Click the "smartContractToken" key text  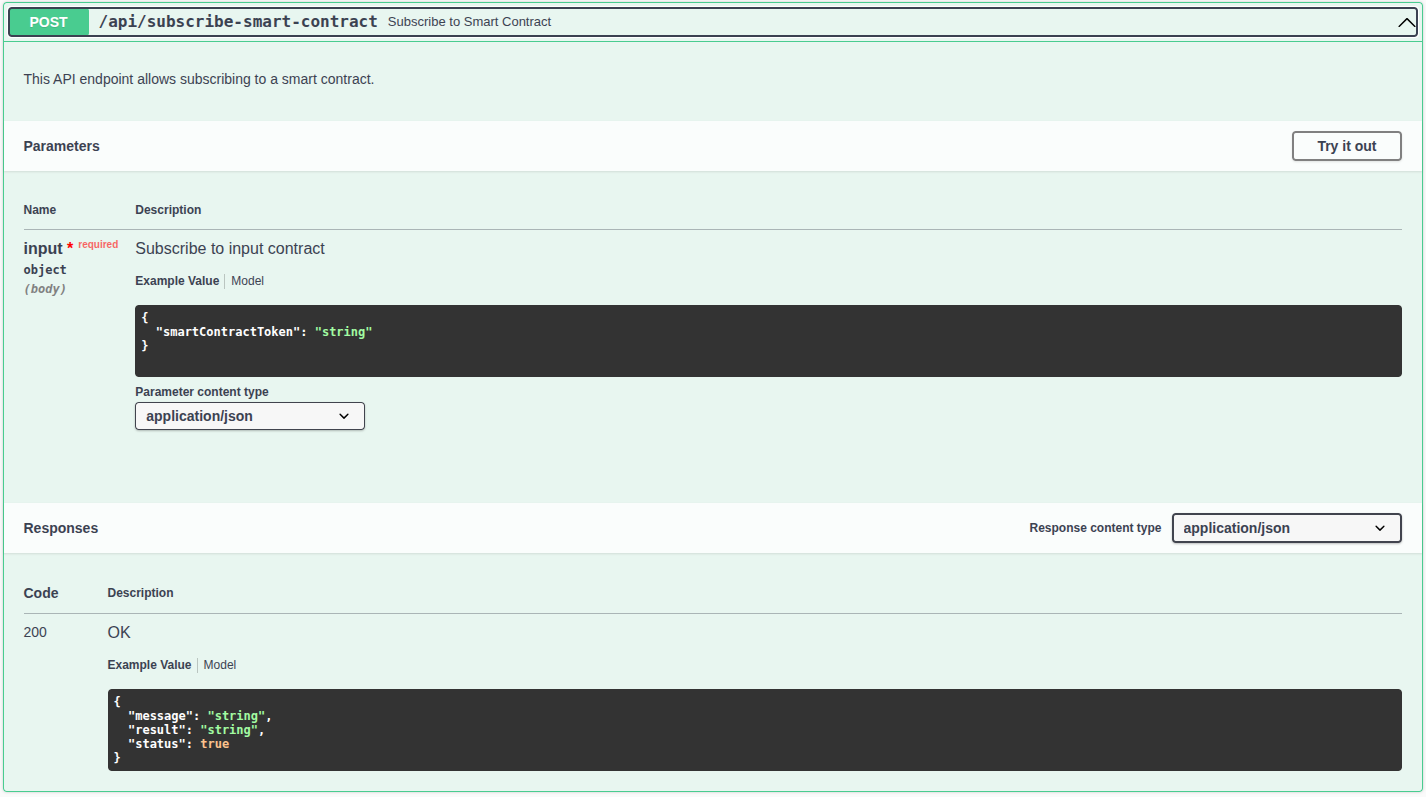(x=228, y=331)
